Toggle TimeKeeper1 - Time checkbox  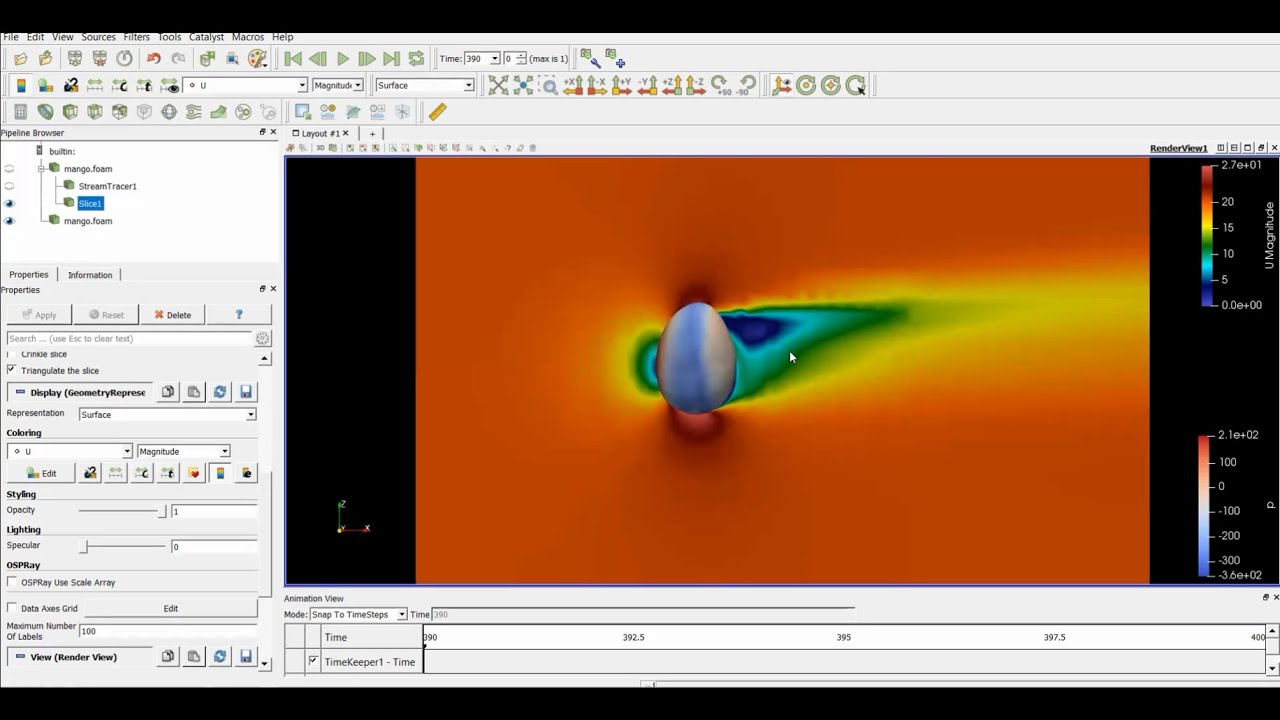(x=313, y=661)
